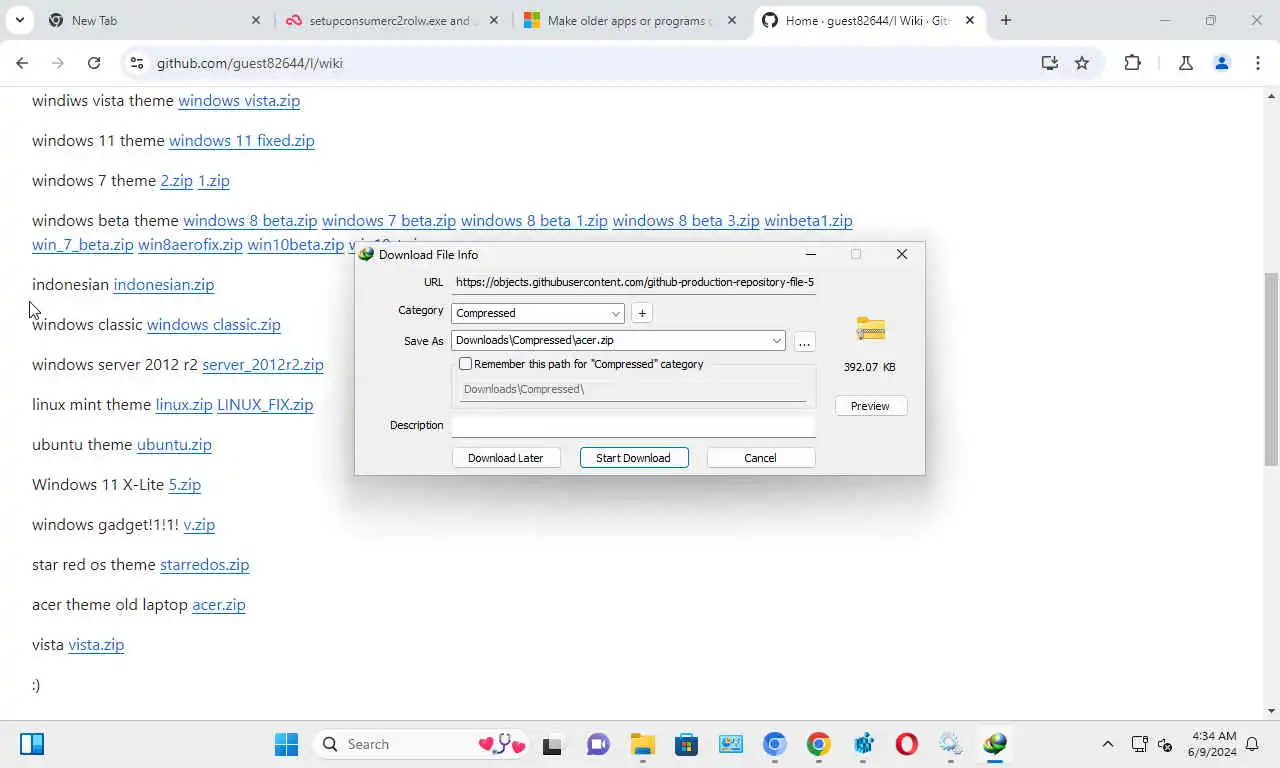Open Microsoft Store from taskbar
This screenshot has height=768, width=1280.
686,744
